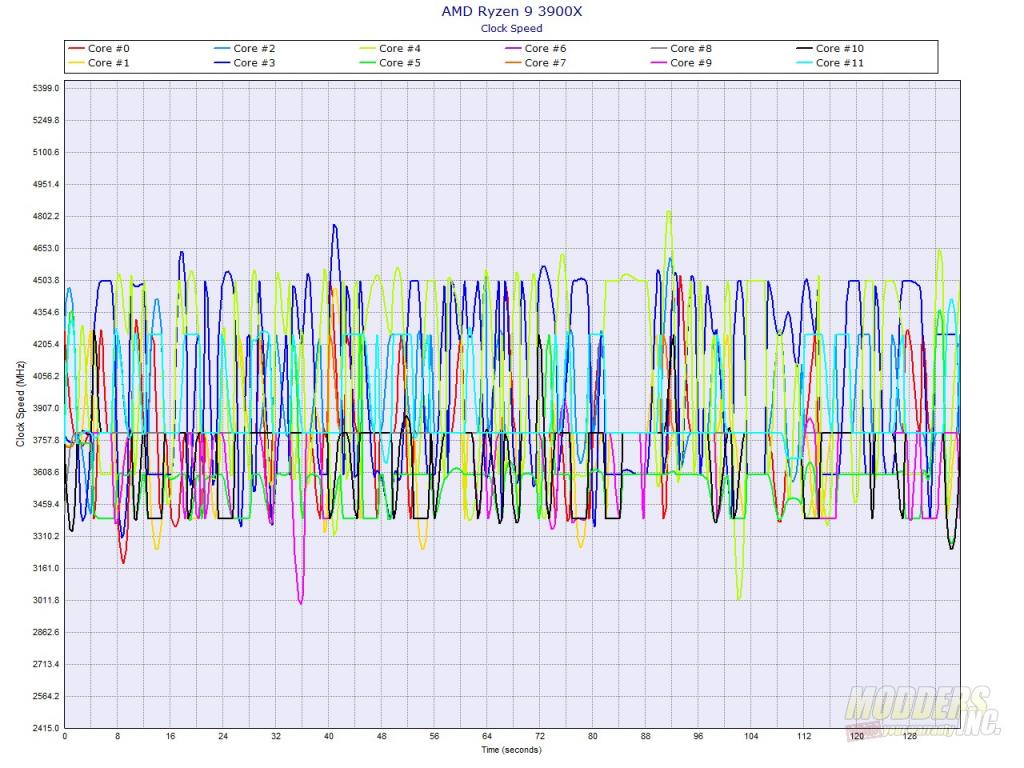Click the time axis tick "48"
The height and width of the screenshot is (768, 1024).
[381, 736]
